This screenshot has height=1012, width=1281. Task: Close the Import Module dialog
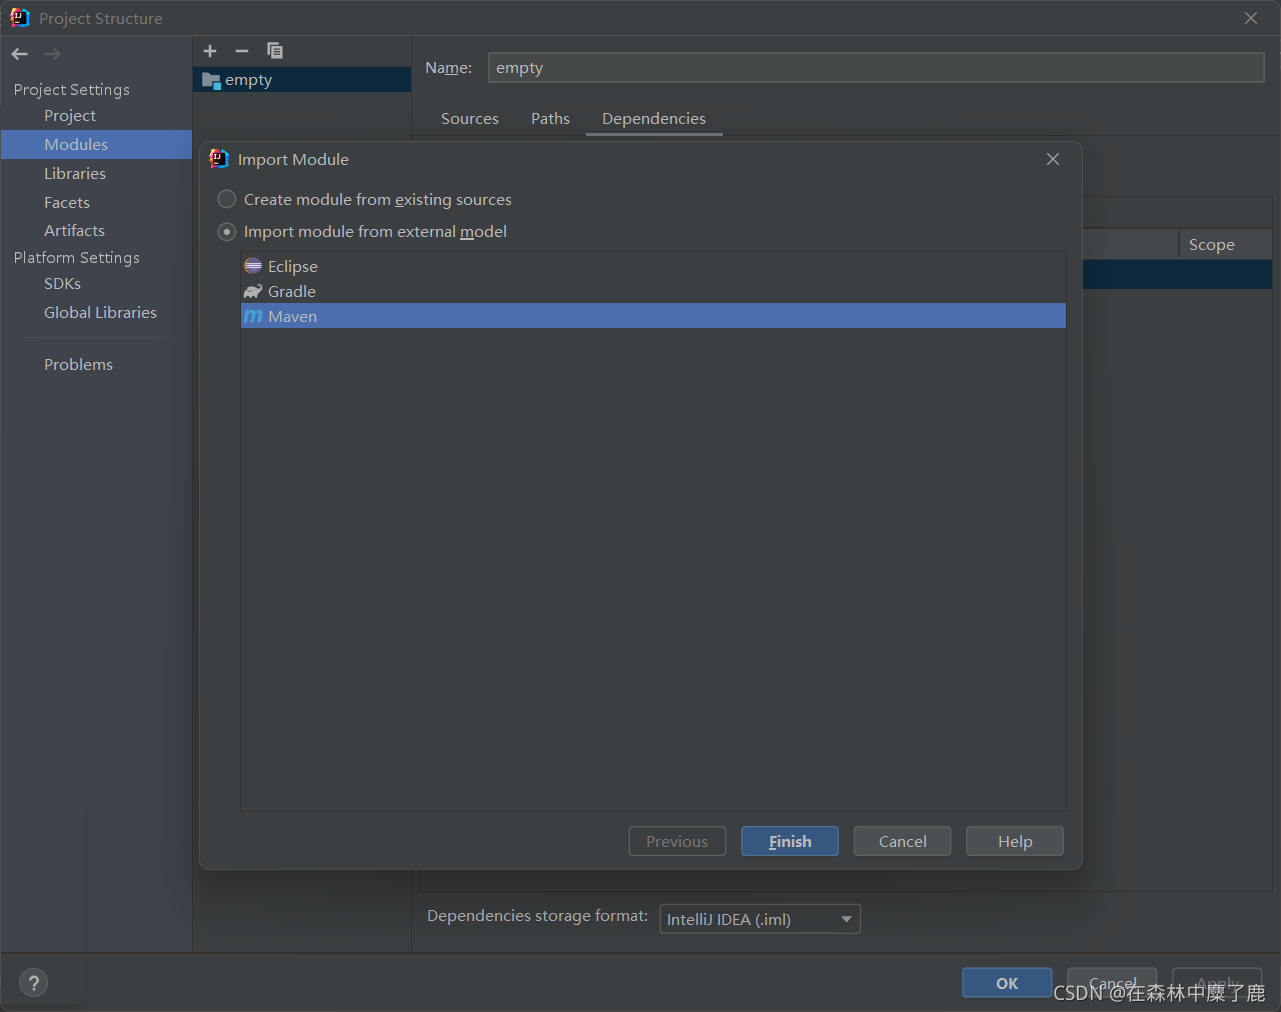[1053, 159]
